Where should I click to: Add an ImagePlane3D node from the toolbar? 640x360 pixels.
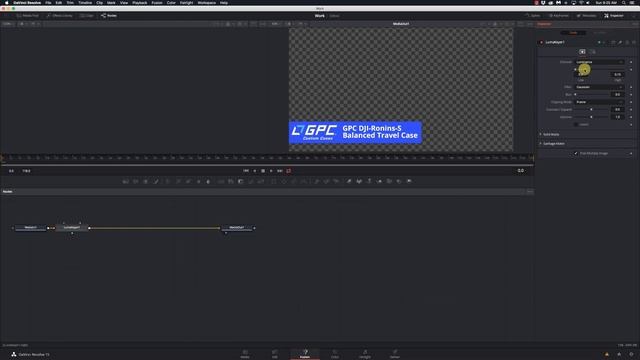[349, 181]
